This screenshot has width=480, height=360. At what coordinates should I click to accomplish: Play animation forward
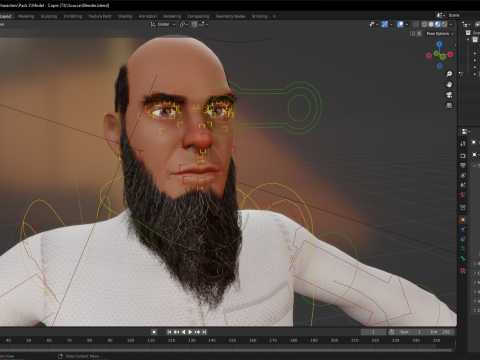click(190, 332)
